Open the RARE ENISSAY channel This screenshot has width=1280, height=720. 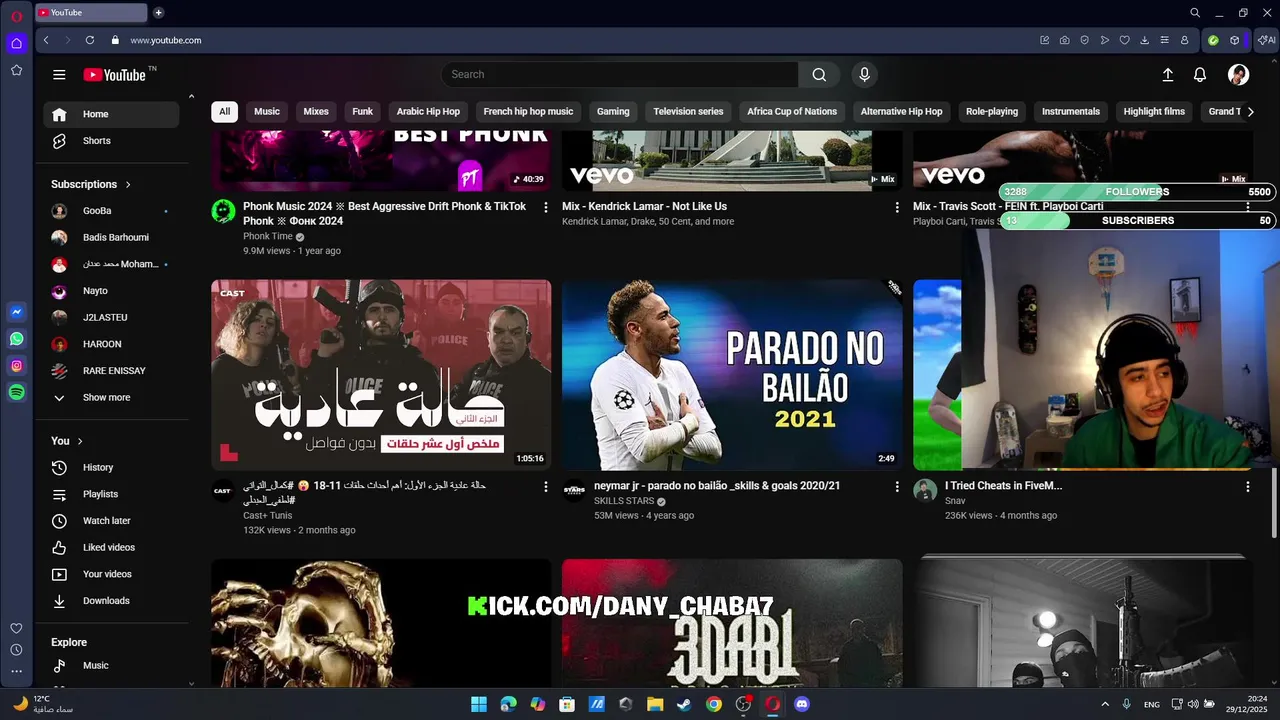pos(111,371)
